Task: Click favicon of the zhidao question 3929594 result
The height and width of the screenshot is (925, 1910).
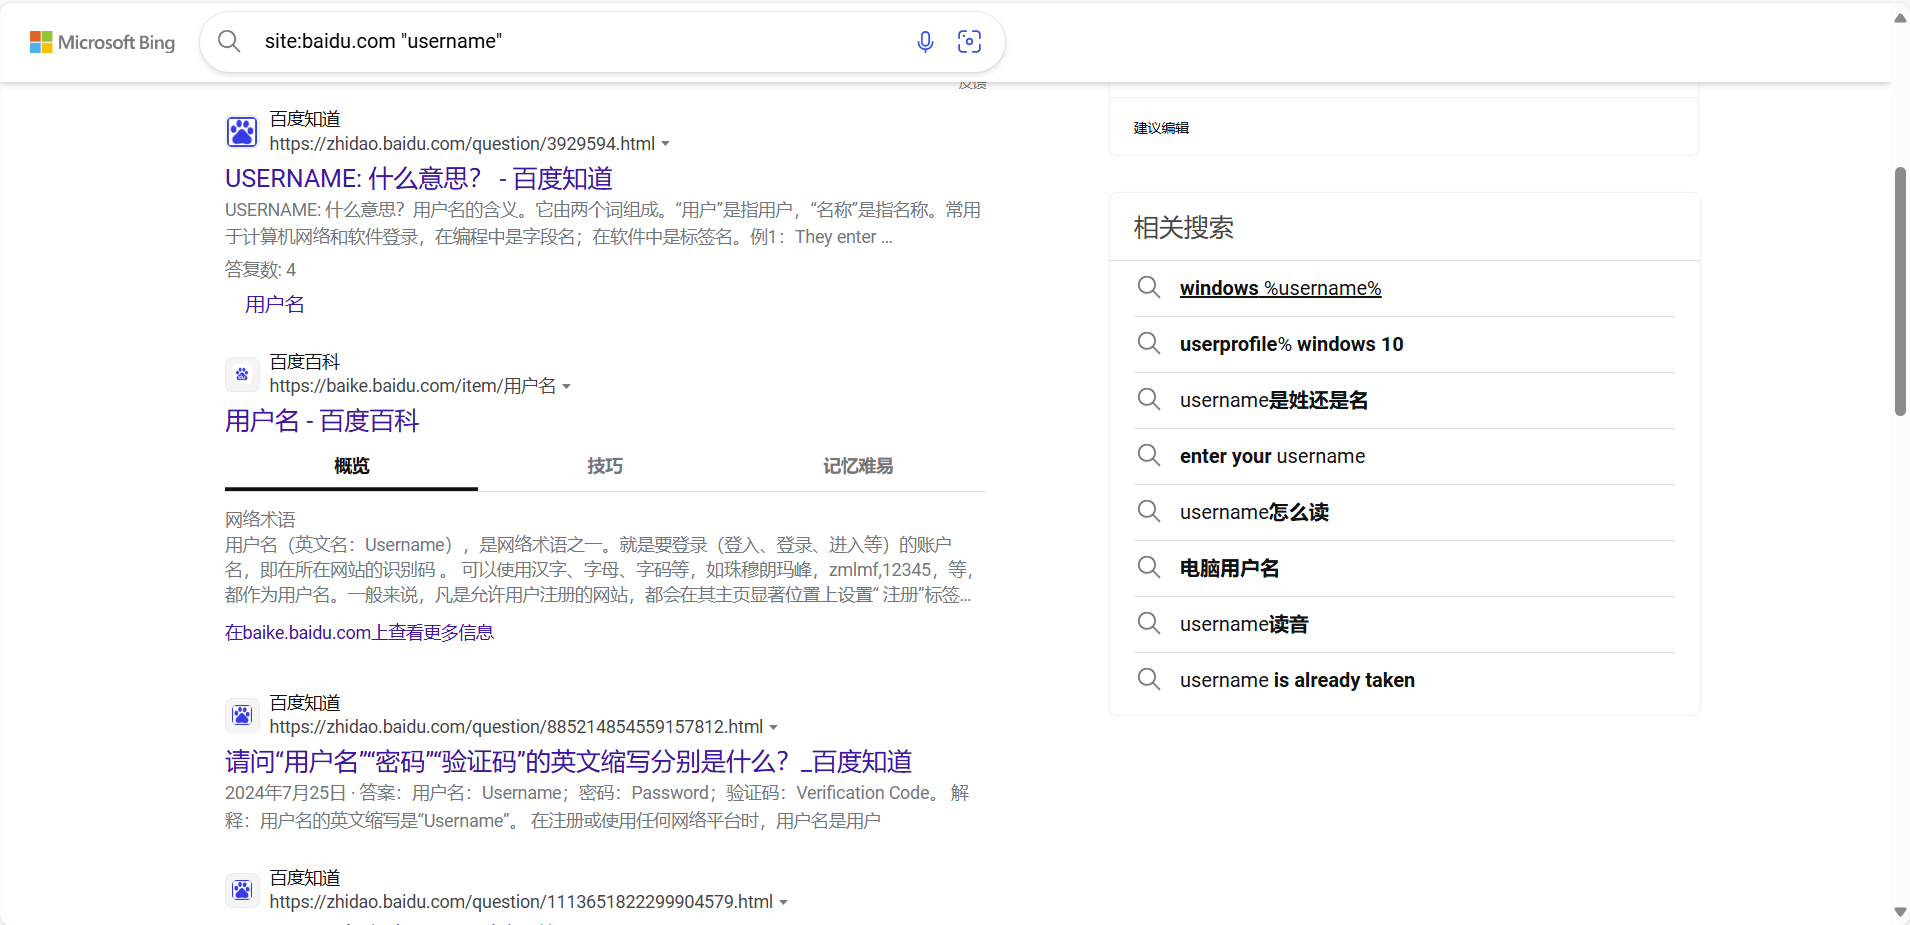Action: click(x=242, y=131)
